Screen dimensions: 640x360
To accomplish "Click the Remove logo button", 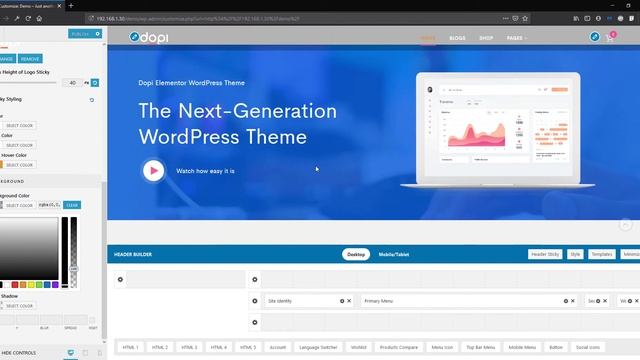I will click(30, 59).
